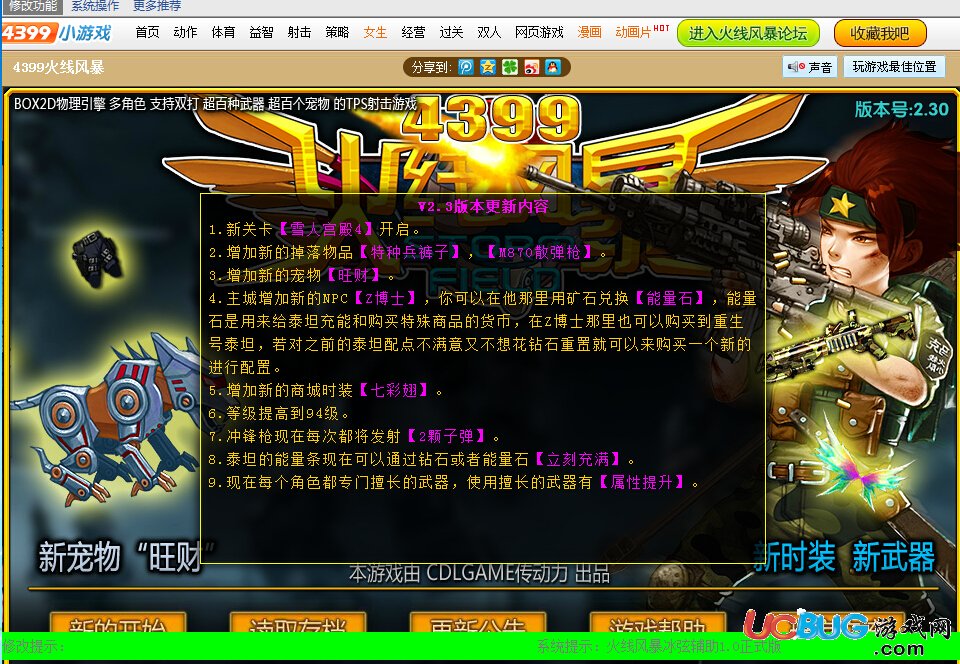Viewport: 960px width, 664px height.
Task: Click the V2.3版本更新内容 heading
Action: [x=483, y=206]
